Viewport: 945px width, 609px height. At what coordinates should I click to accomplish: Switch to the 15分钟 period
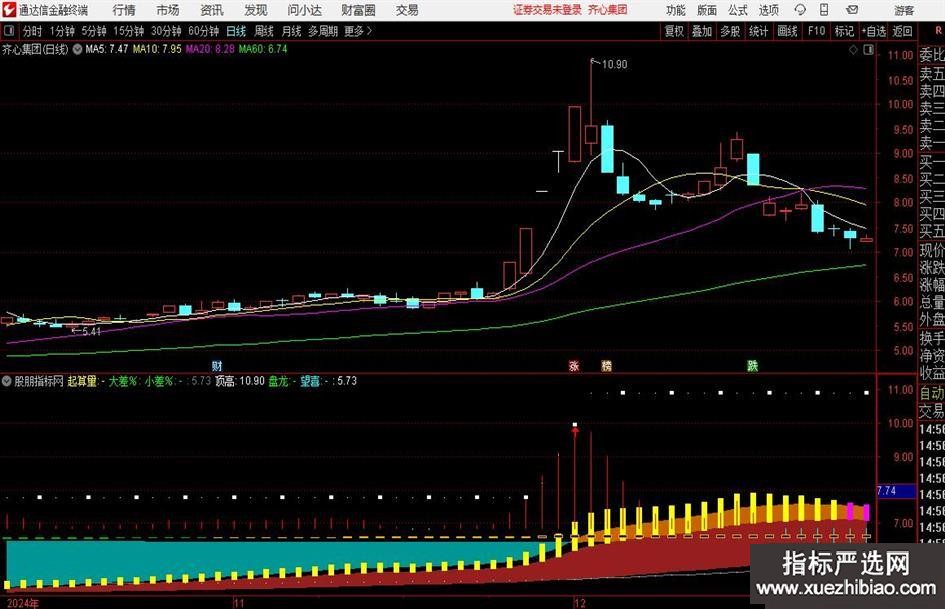(129, 31)
